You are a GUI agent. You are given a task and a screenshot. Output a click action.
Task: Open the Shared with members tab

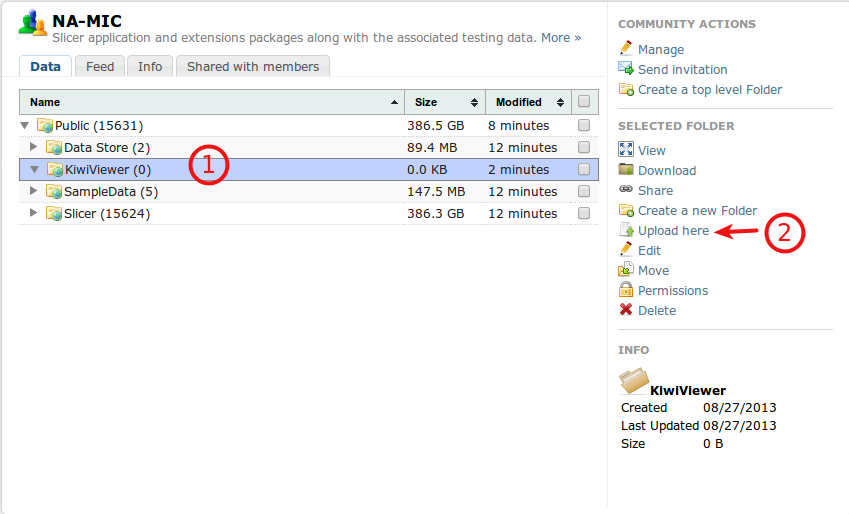[x=253, y=67]
